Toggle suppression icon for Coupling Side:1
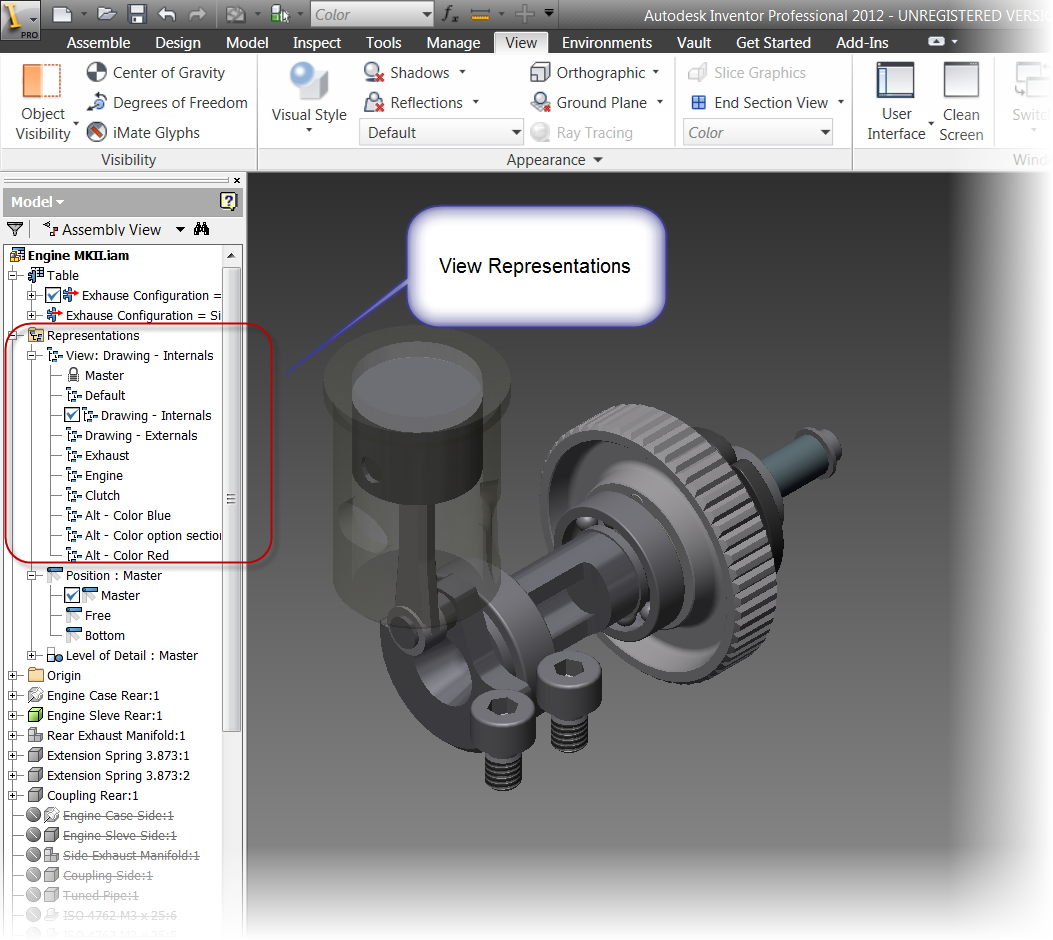This screenshot has height=940, width=1053. [x=34, y=876]
